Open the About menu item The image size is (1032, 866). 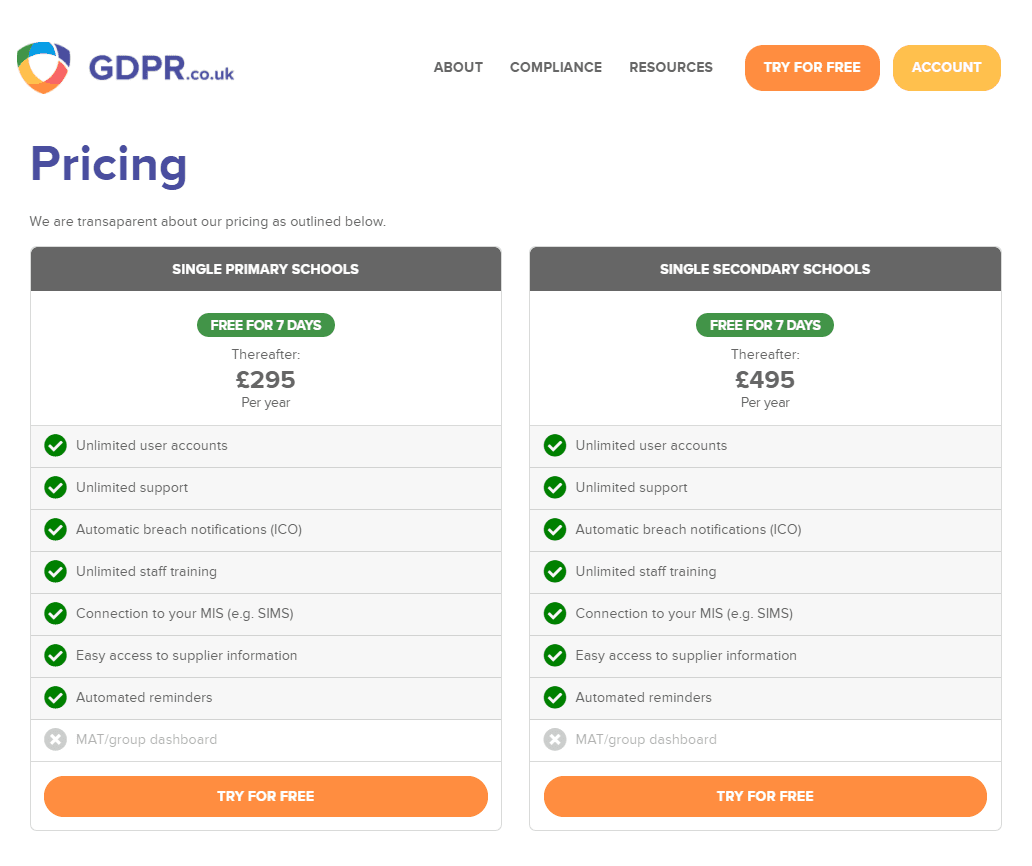pyautogui.click(x=458, y=67)
